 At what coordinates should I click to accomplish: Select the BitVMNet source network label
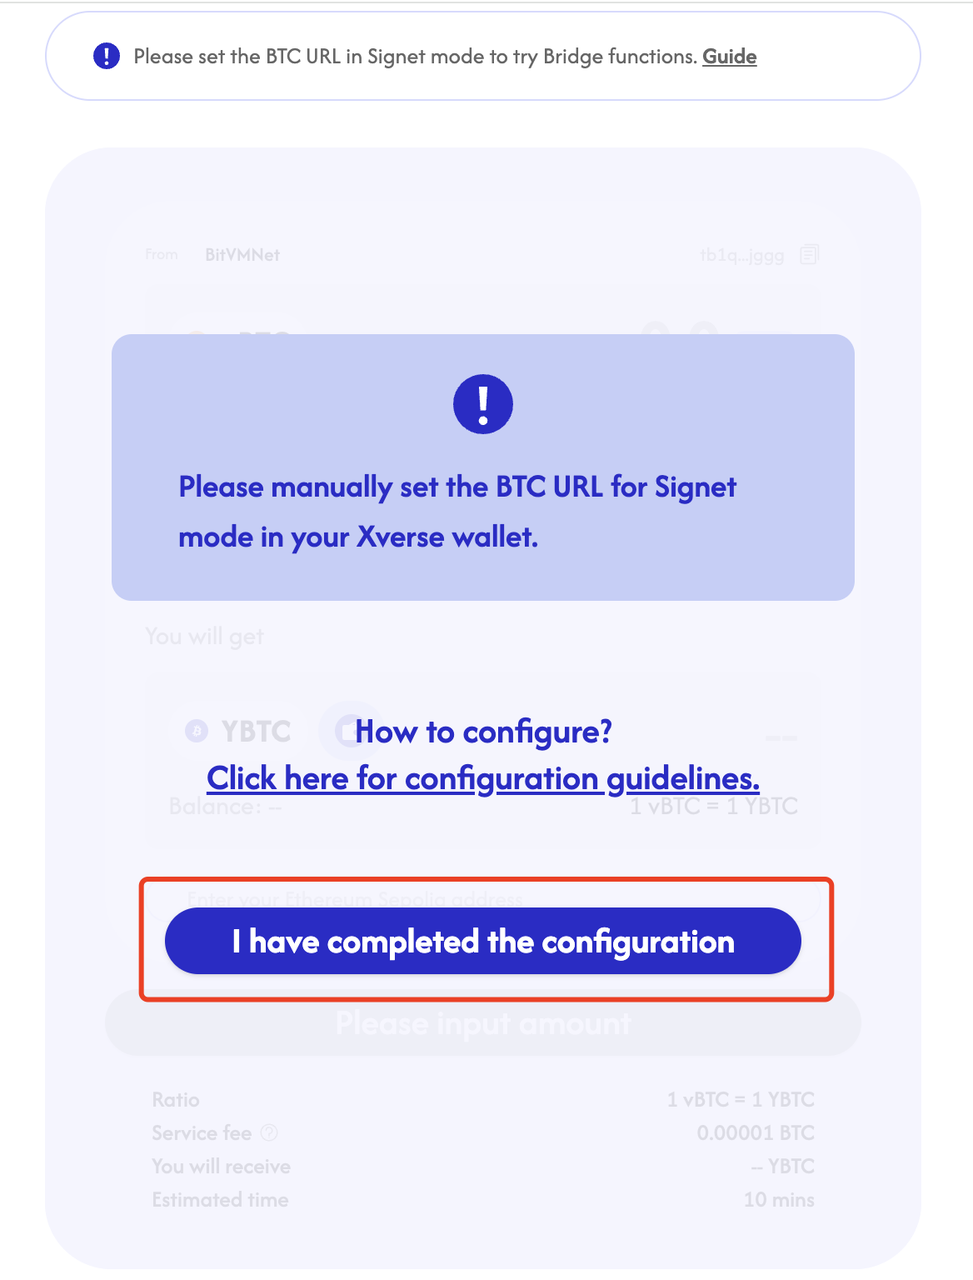click(x=242, y=255)
